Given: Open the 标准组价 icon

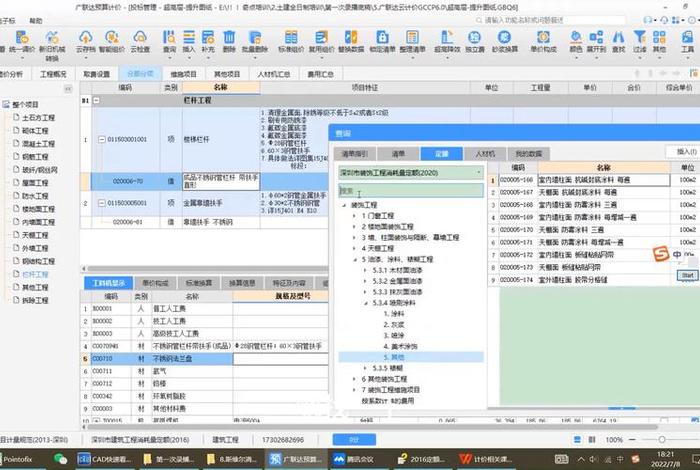Looking at the screenshot, I should click(291, 42).
